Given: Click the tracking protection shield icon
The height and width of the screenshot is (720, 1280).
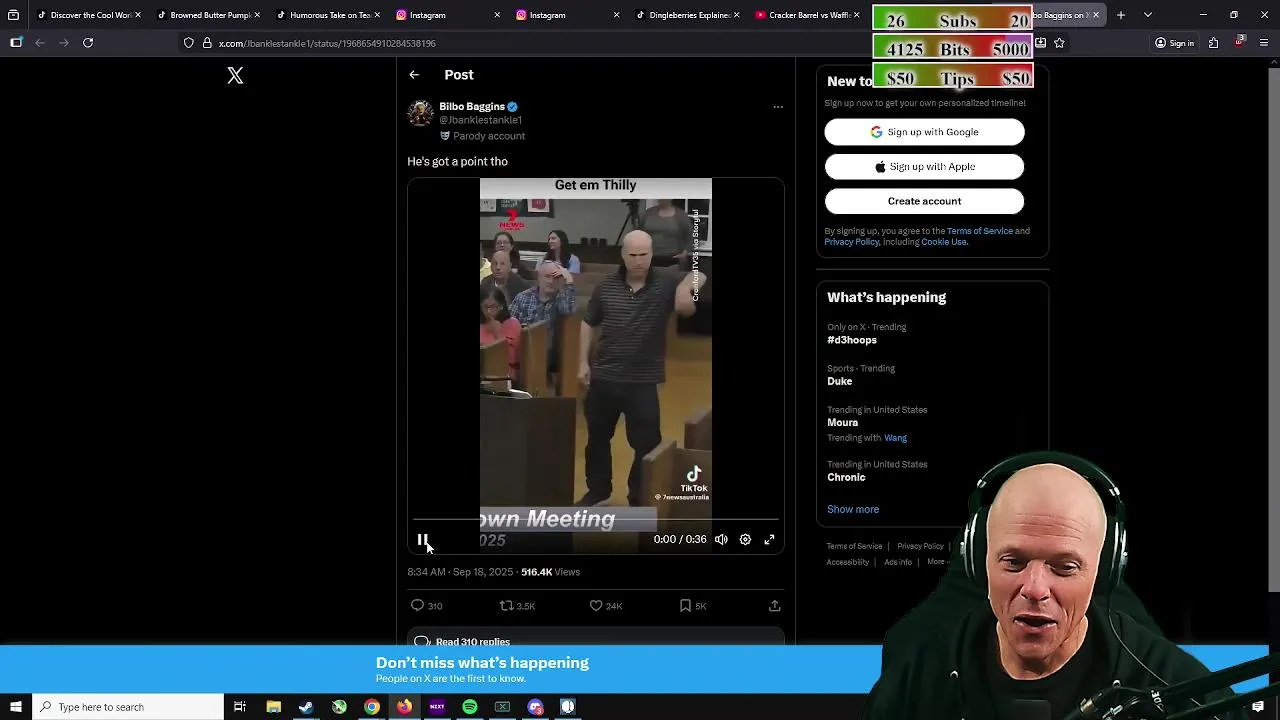Looking at the screenshot, I should tap(188, 43).
